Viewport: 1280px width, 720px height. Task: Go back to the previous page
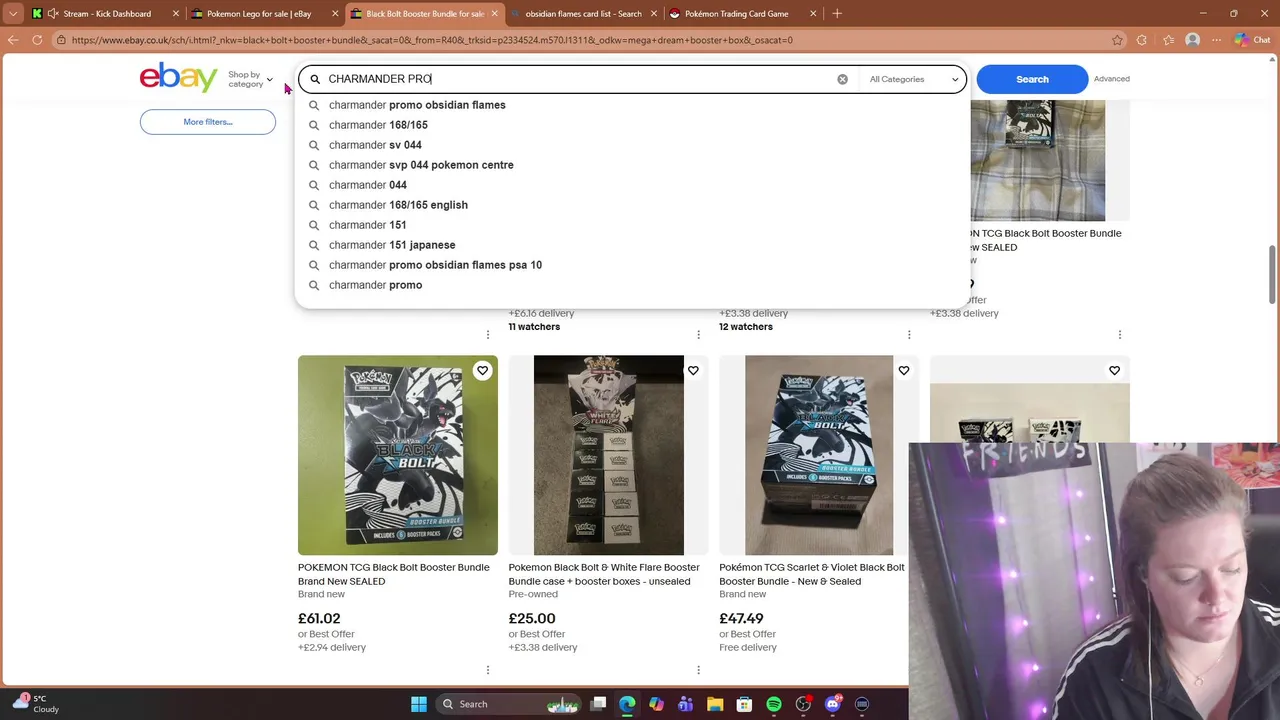(x=13, y=40)
